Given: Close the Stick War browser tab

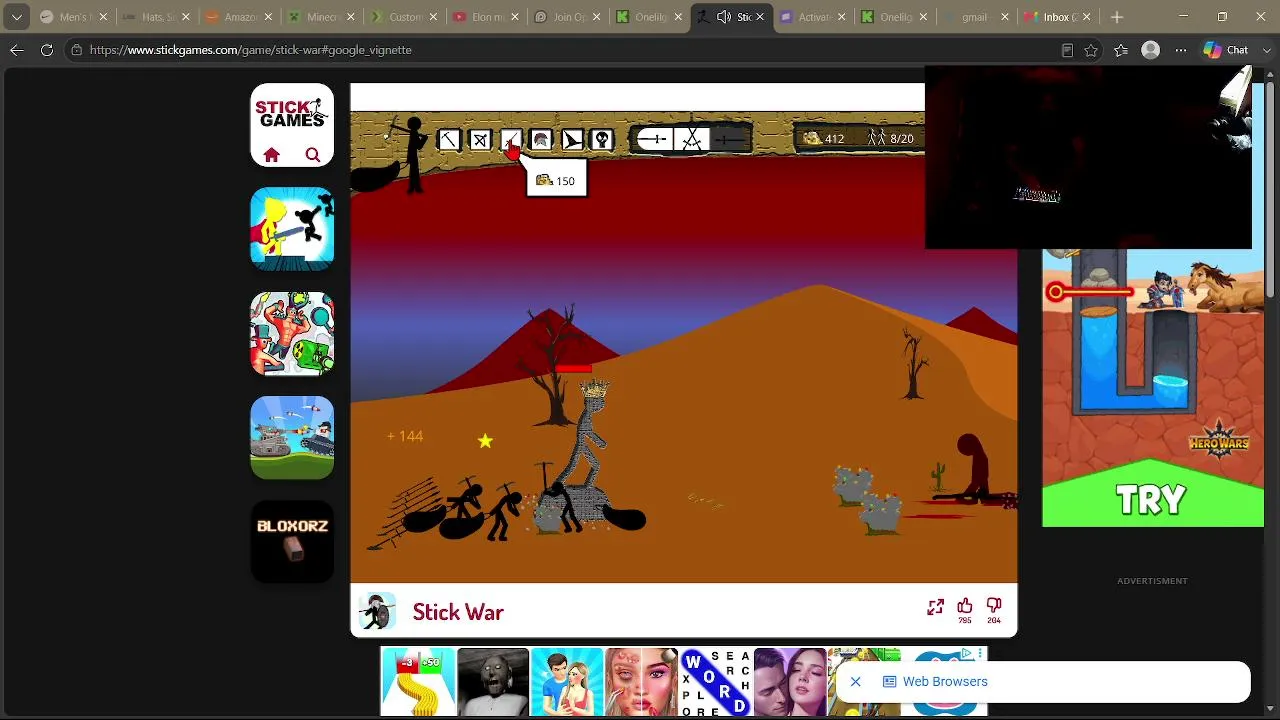Looking at the screenshot, I should point(760,17).
